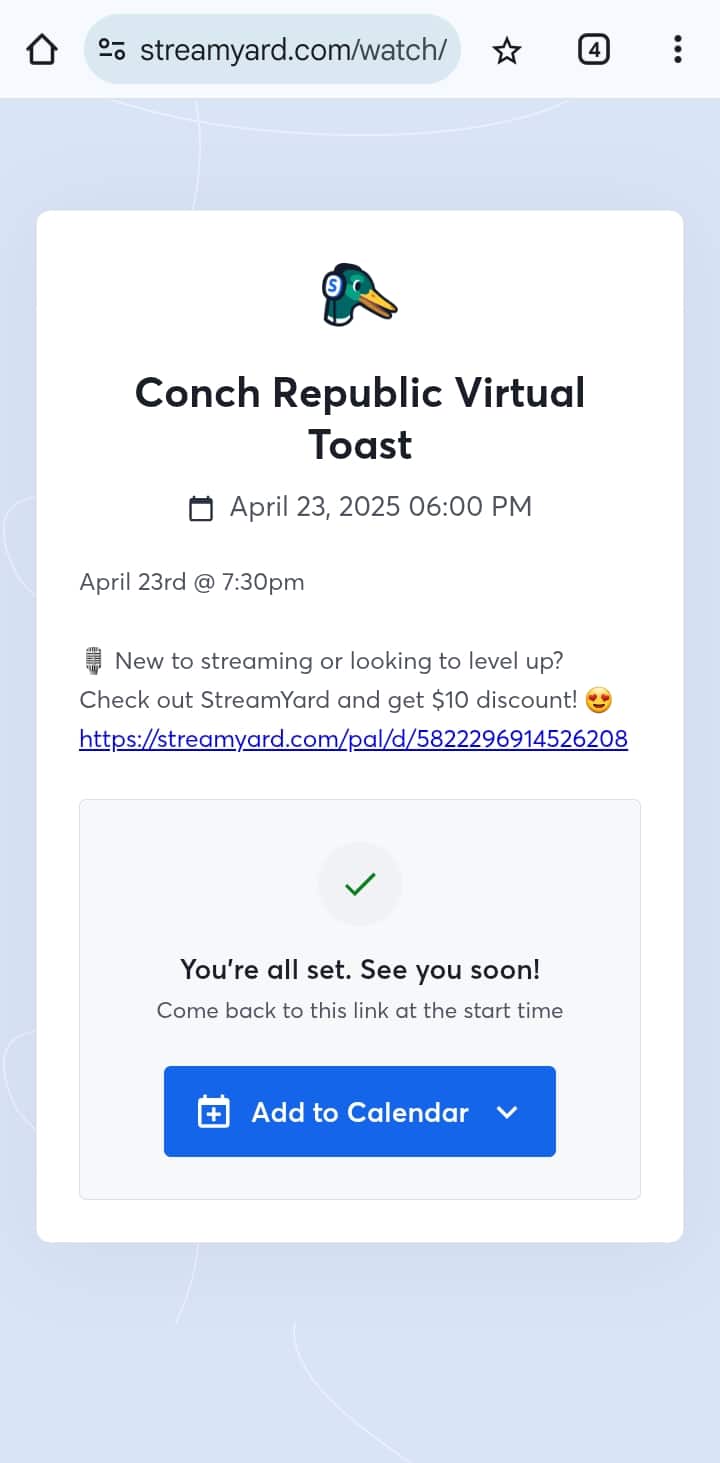
Task: Bookmark this page with the star icon
Action: click(507, 50)
